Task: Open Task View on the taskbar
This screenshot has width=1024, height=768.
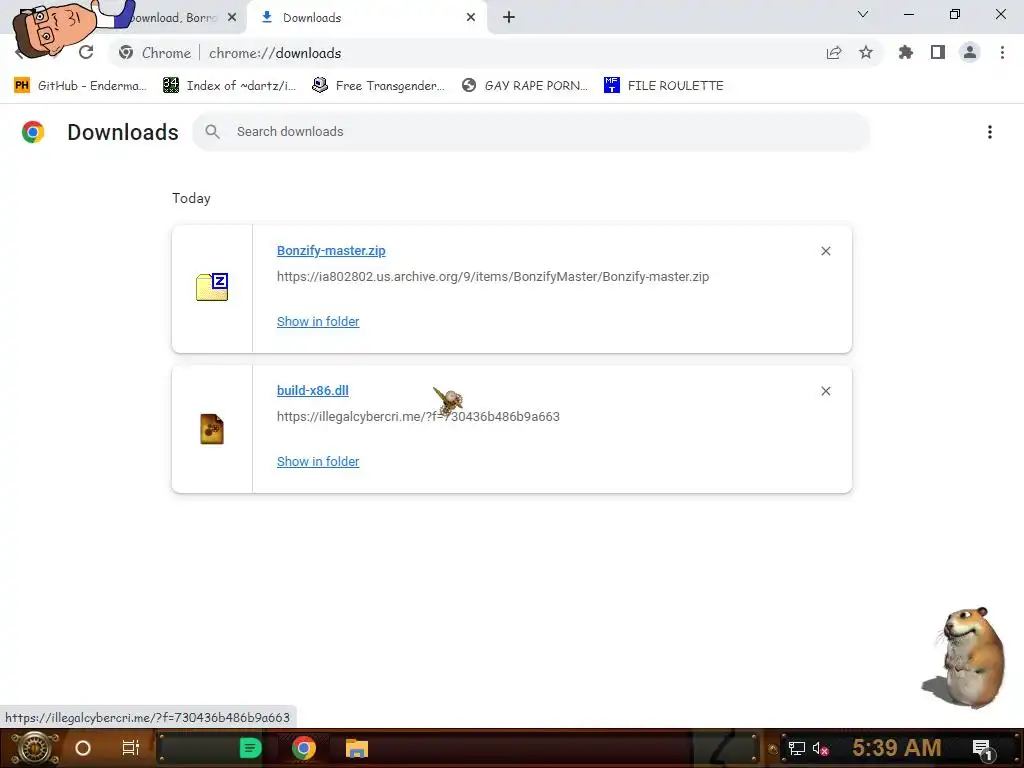Action: tap(131, 748)
